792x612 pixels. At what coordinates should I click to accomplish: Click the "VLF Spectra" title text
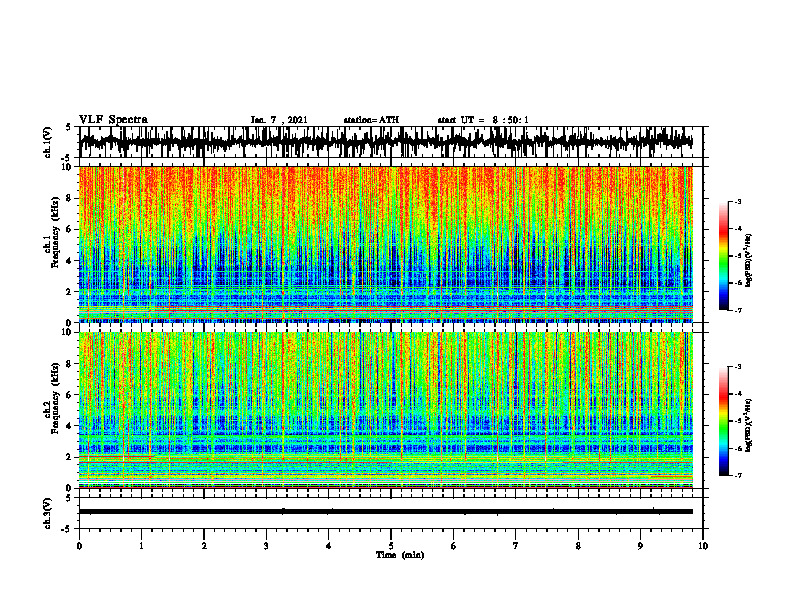coord(113,120)
